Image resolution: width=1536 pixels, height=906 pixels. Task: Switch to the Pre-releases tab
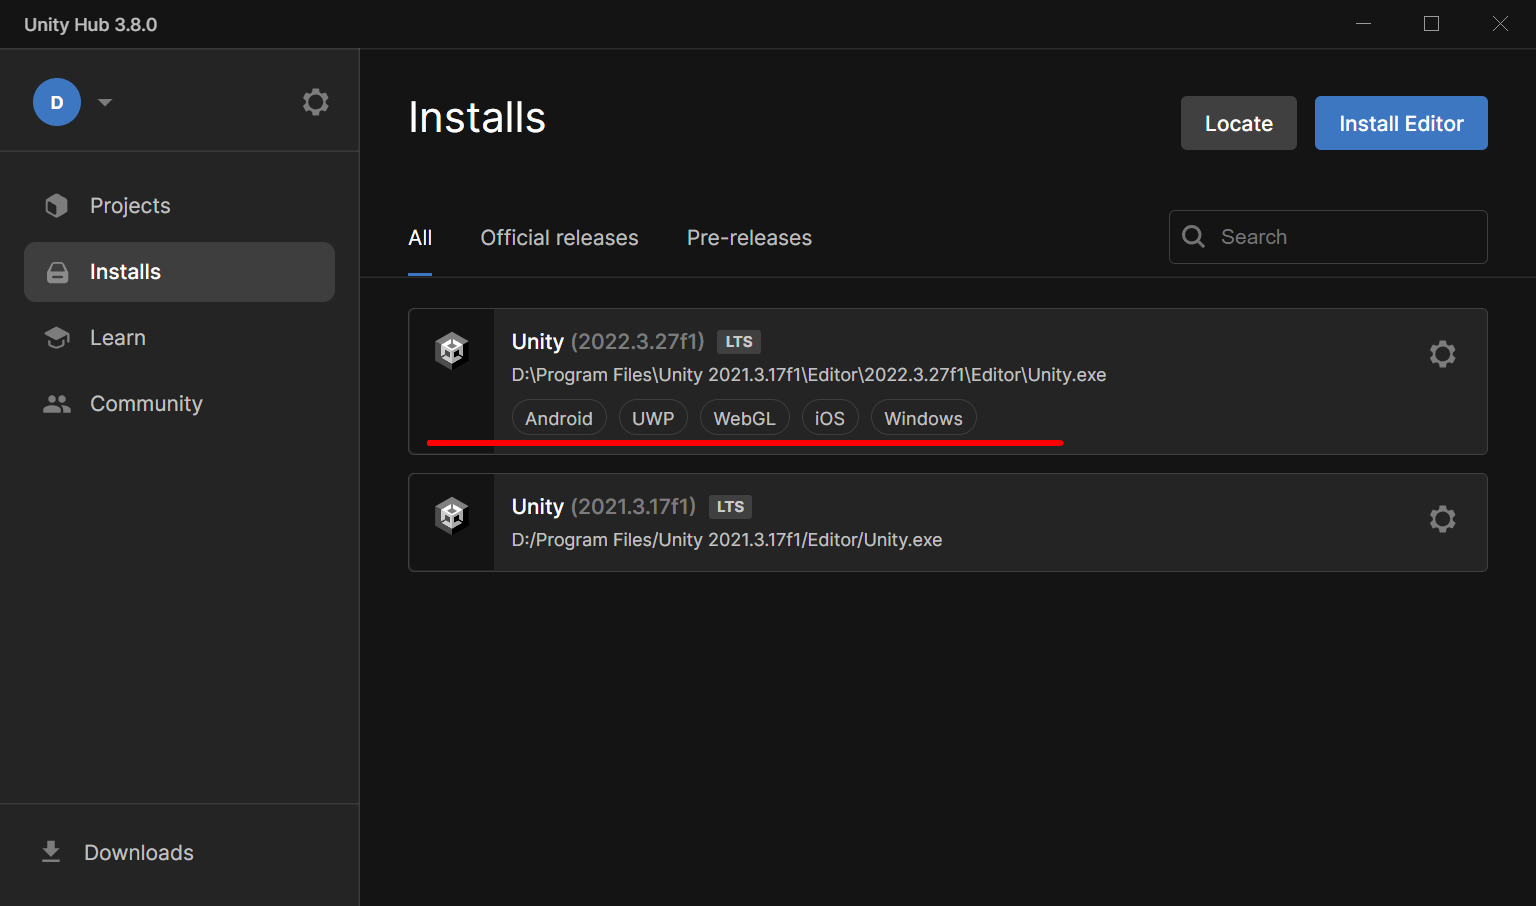click(749, 238)
